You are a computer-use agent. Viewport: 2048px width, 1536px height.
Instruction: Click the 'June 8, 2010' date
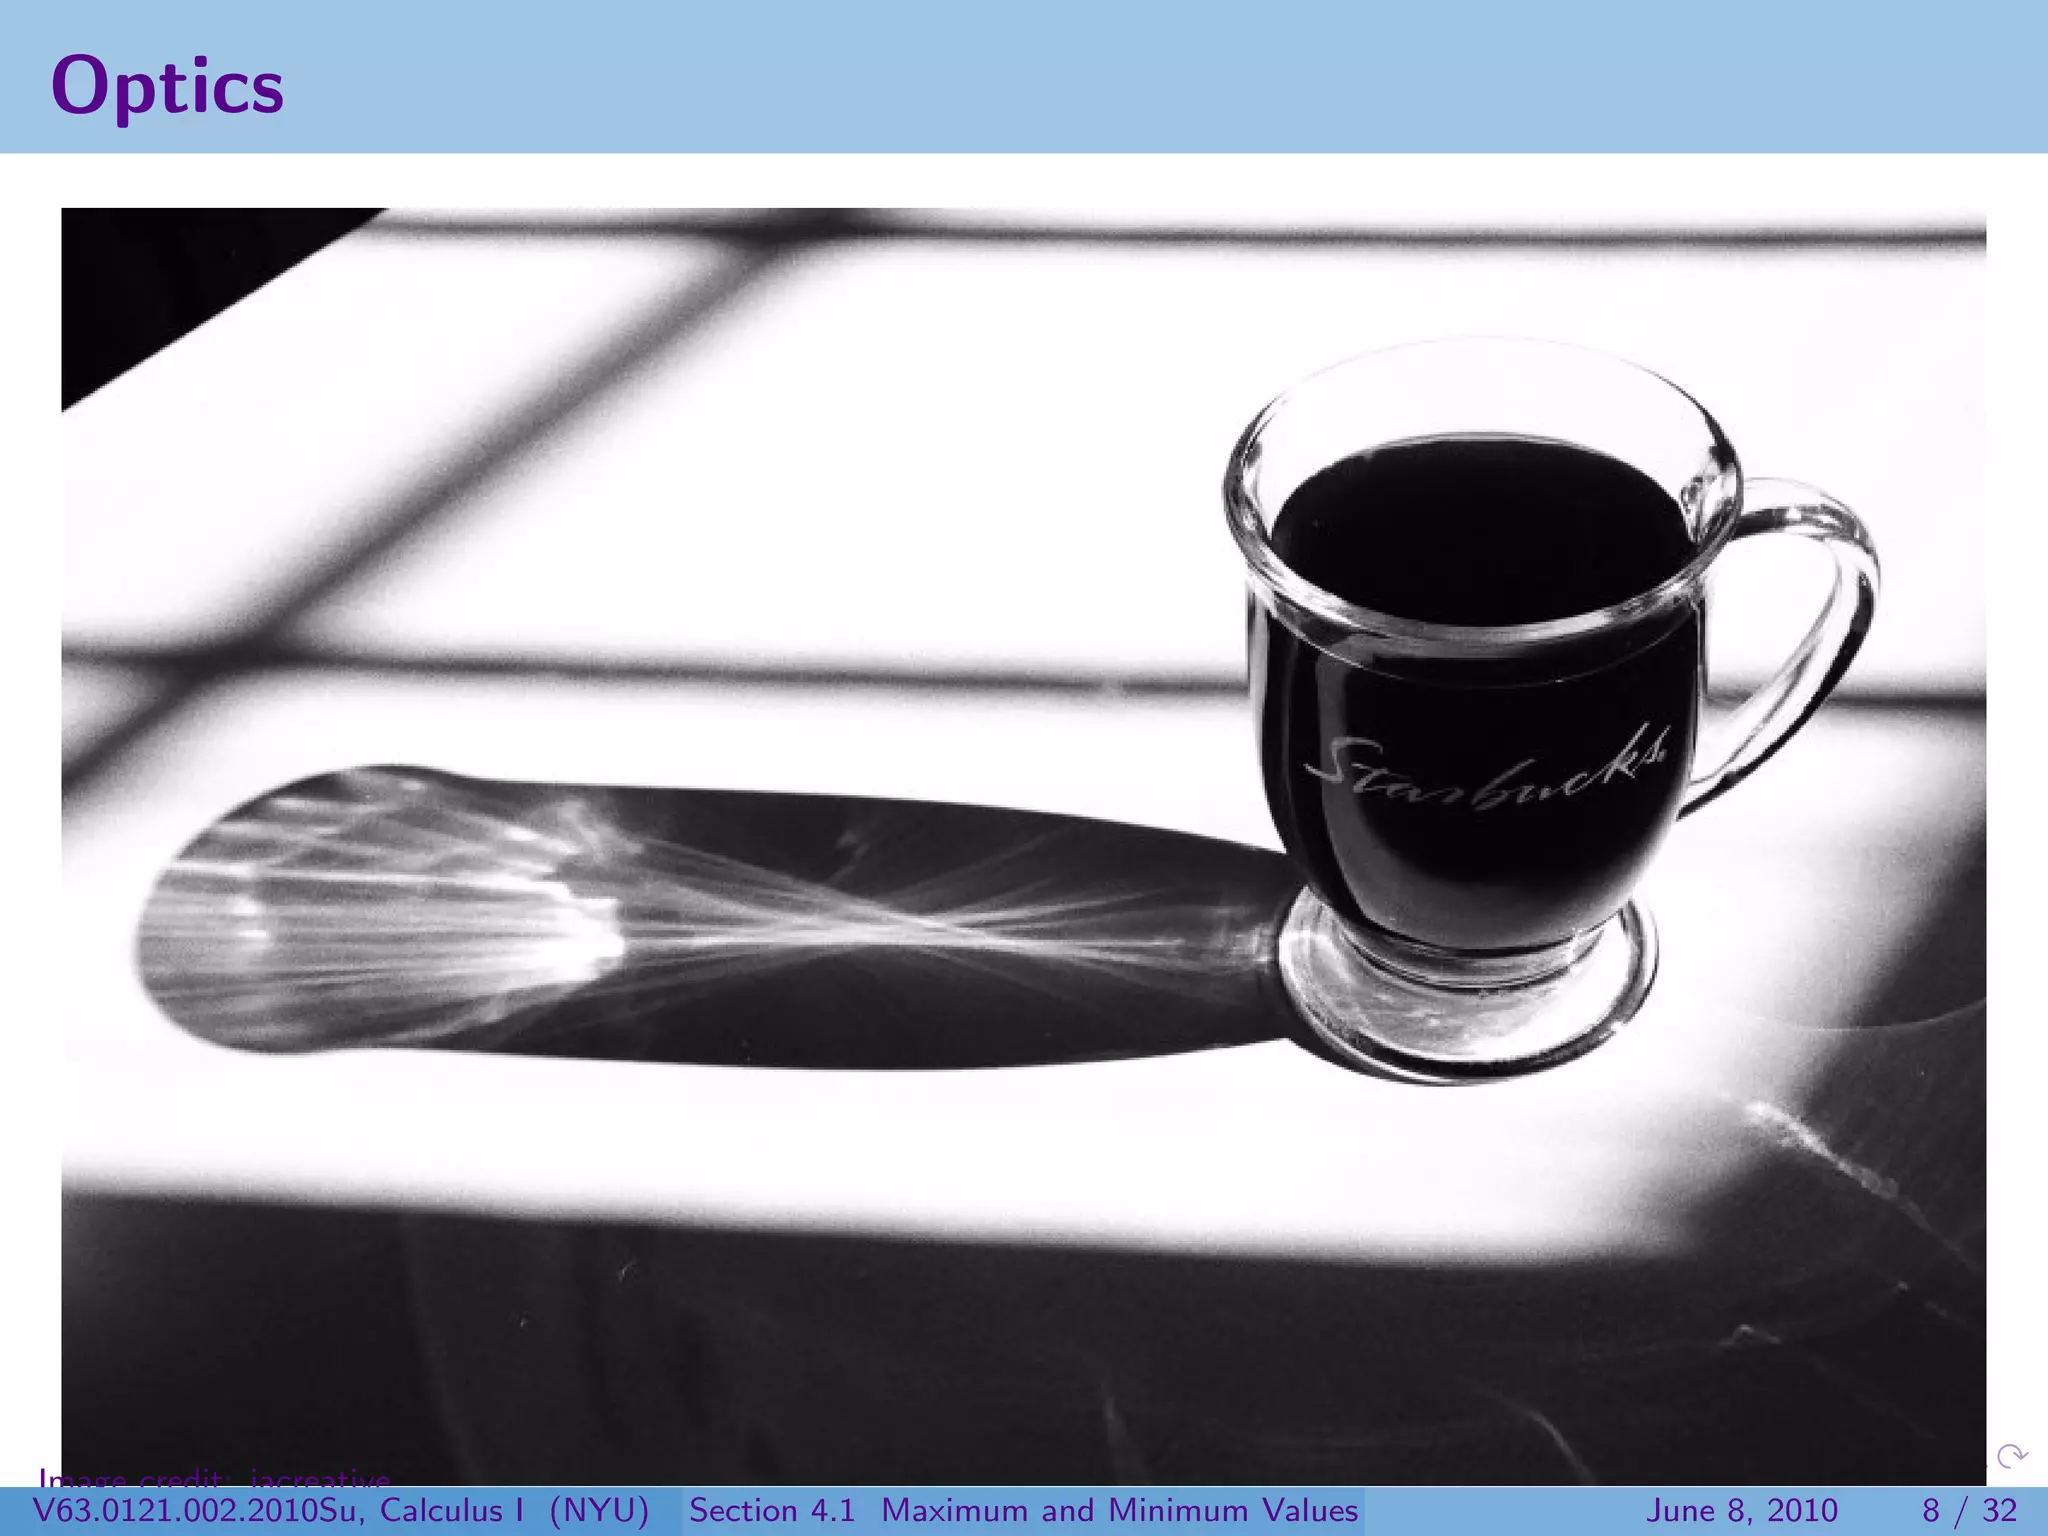tap(1741, 1510)
